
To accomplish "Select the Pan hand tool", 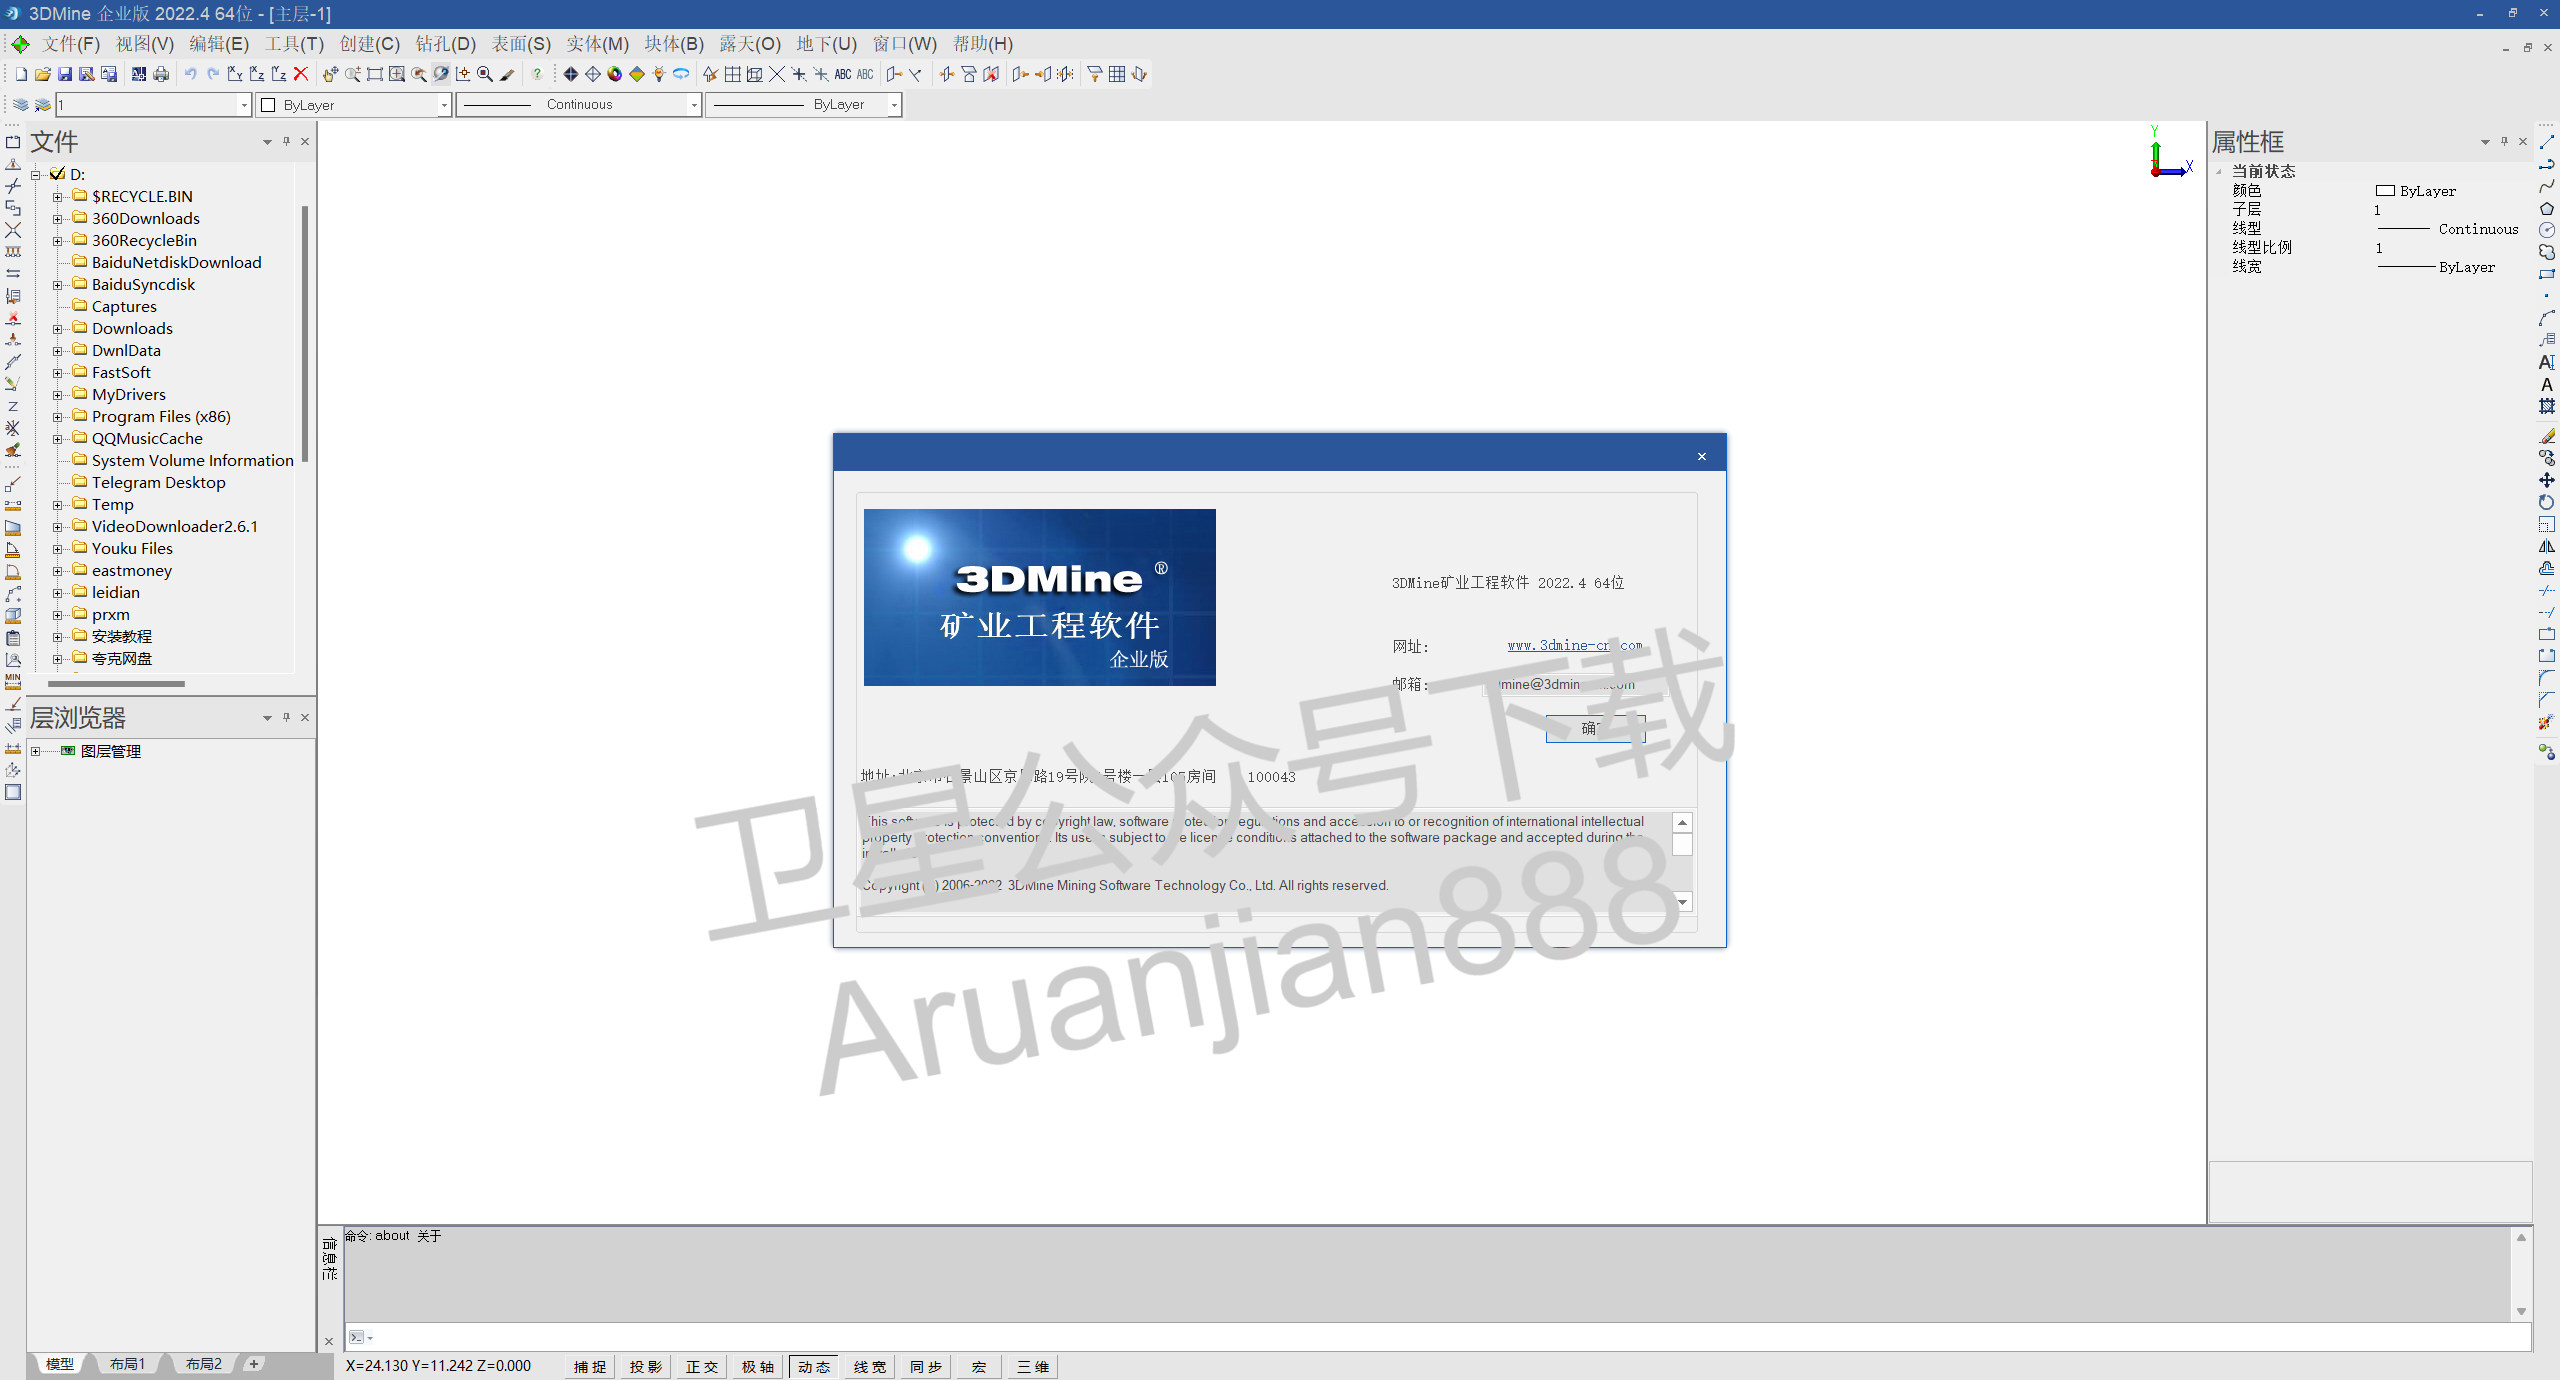I will [x=330, y=74].
